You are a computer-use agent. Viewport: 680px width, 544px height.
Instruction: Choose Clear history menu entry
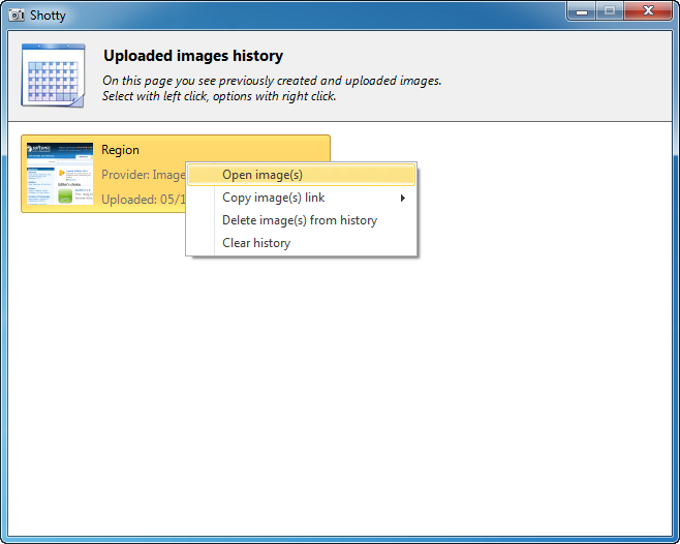pyautogui.click(x=301, y=243)
